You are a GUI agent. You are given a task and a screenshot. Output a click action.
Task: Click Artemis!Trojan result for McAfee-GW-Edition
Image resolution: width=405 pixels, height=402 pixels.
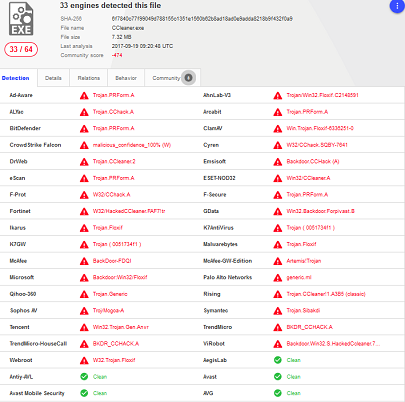tap(304, 261)
